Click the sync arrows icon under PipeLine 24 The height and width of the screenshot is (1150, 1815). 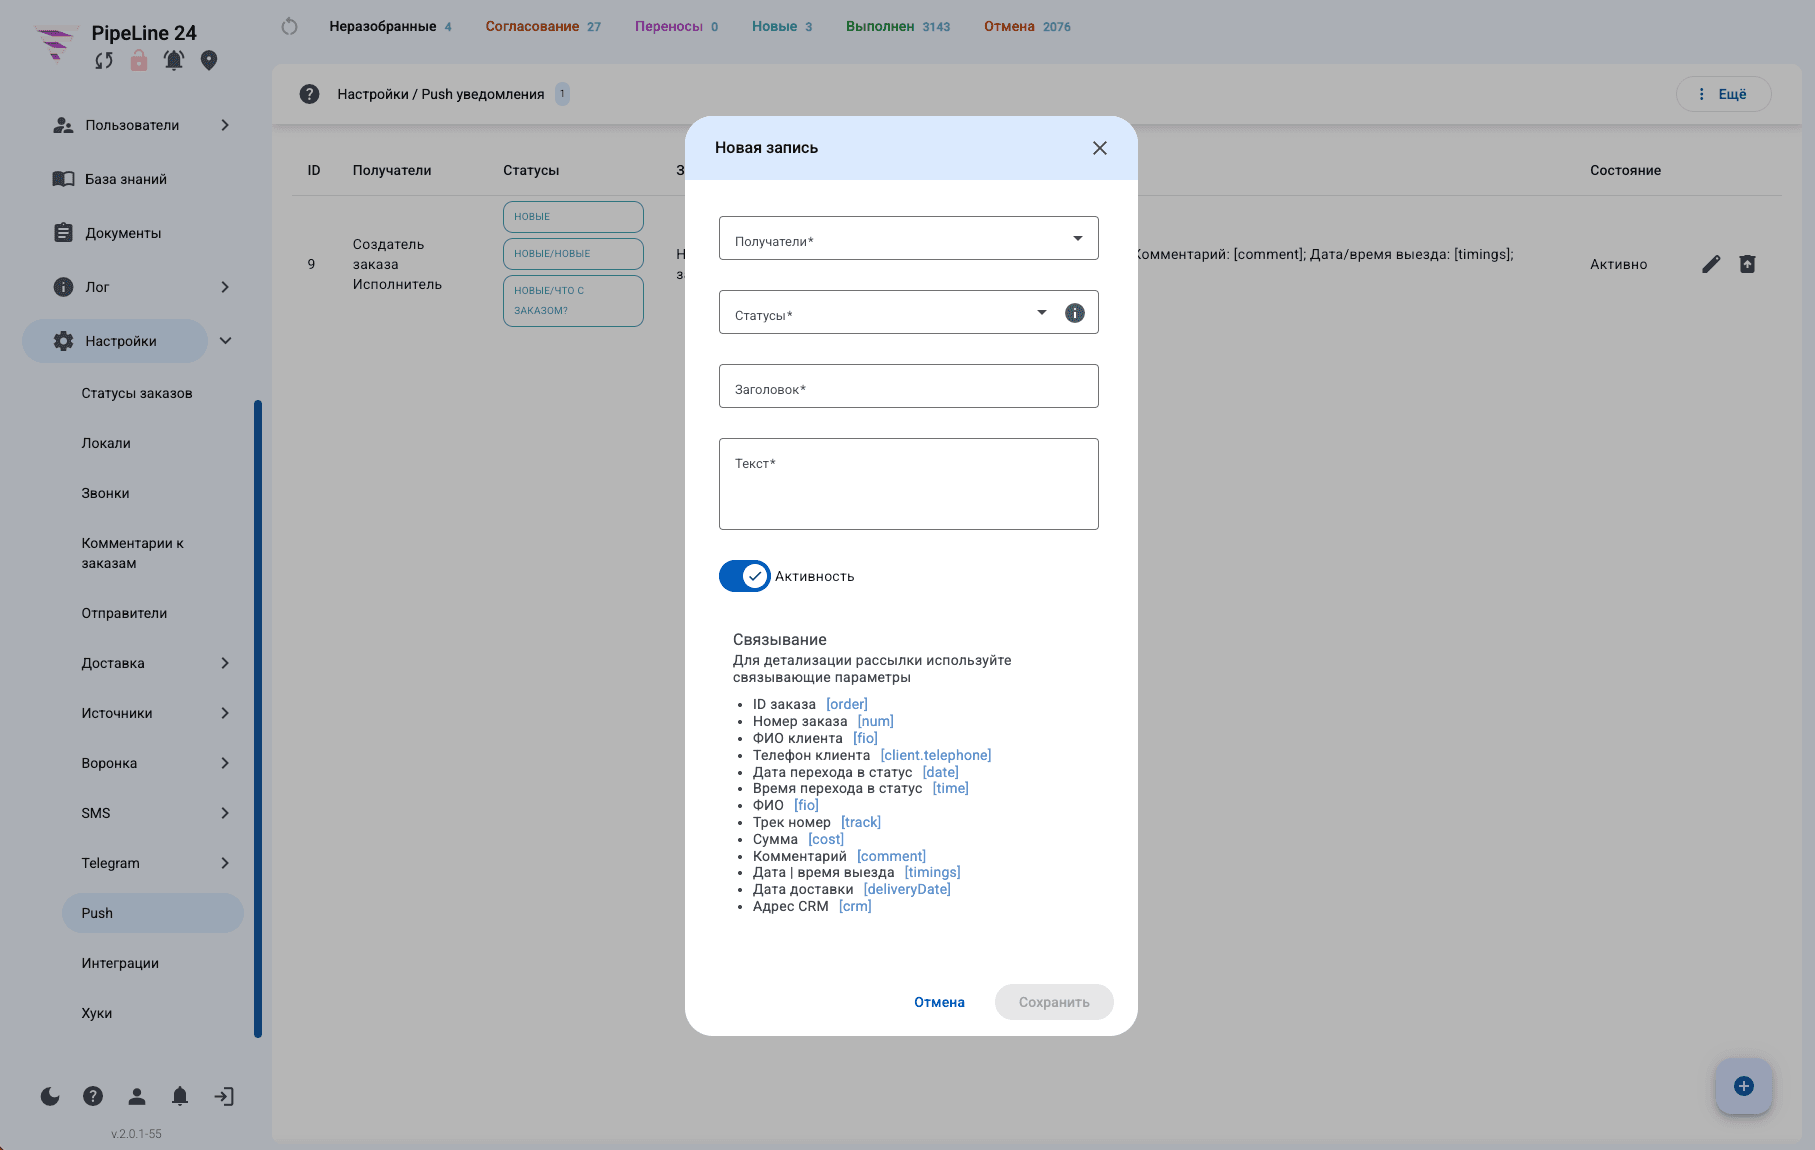[104, 61]
